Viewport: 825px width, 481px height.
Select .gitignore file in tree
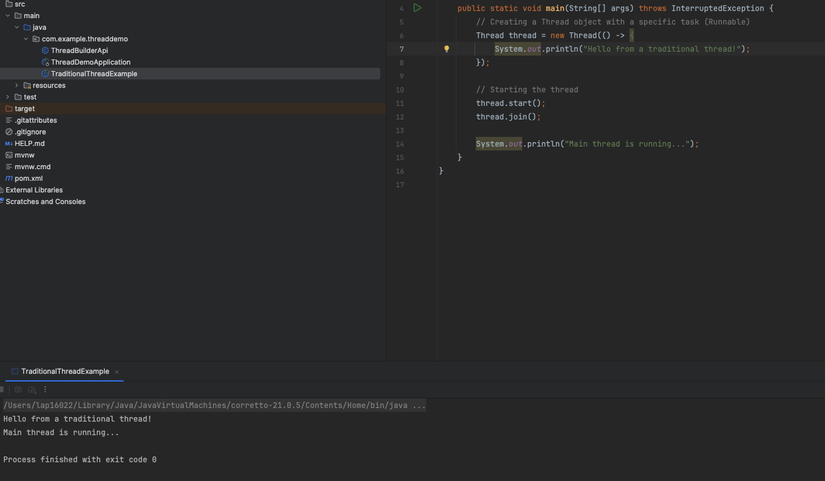point(30,132)
